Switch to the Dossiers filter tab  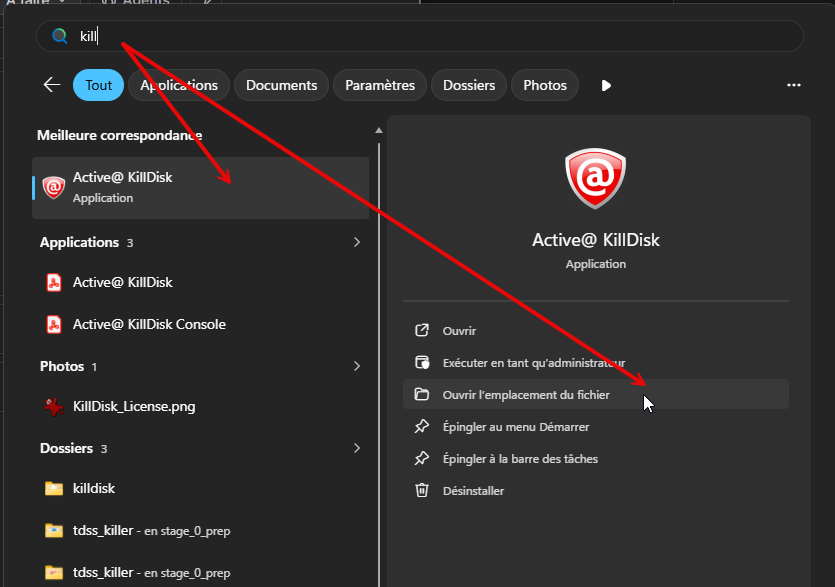coord(469,85)
